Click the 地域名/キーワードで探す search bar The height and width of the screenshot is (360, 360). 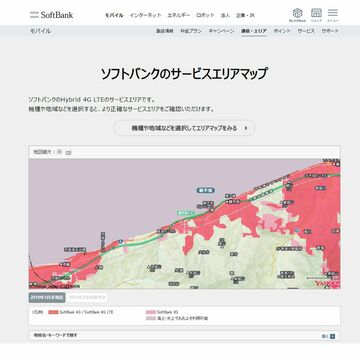184,336
